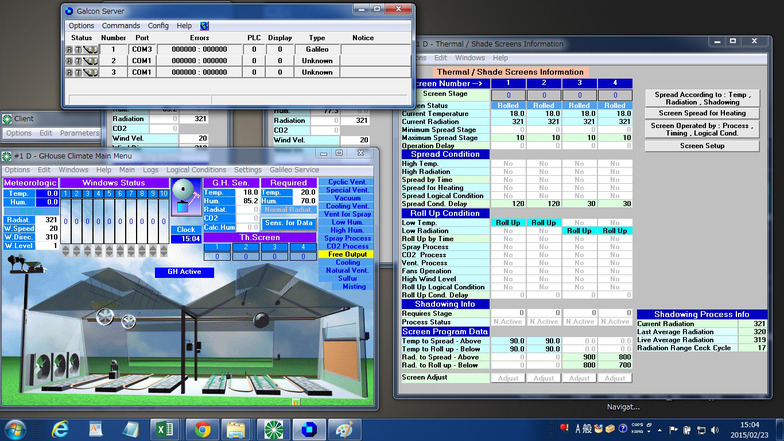The width and height of the screenshot is (784, 441).
Task: Click the Screen Setup button
Action: [702, 145]
